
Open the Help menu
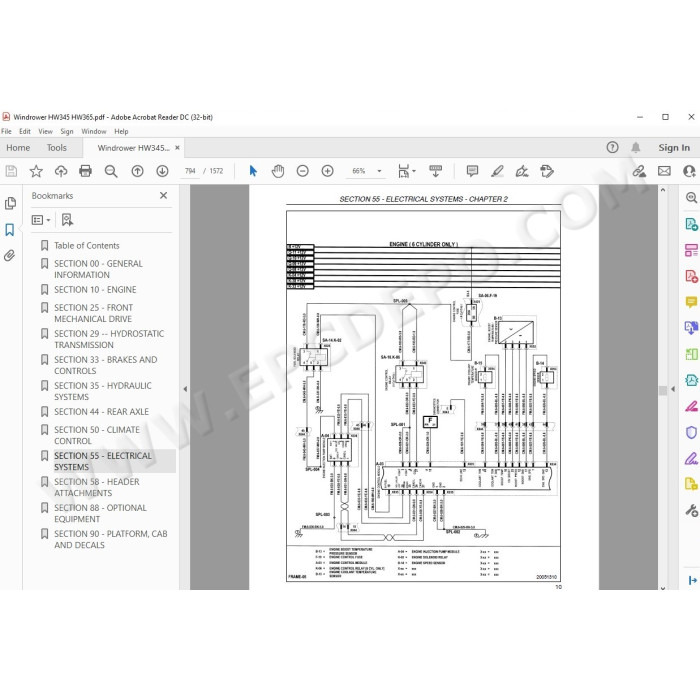coord(121,131)
